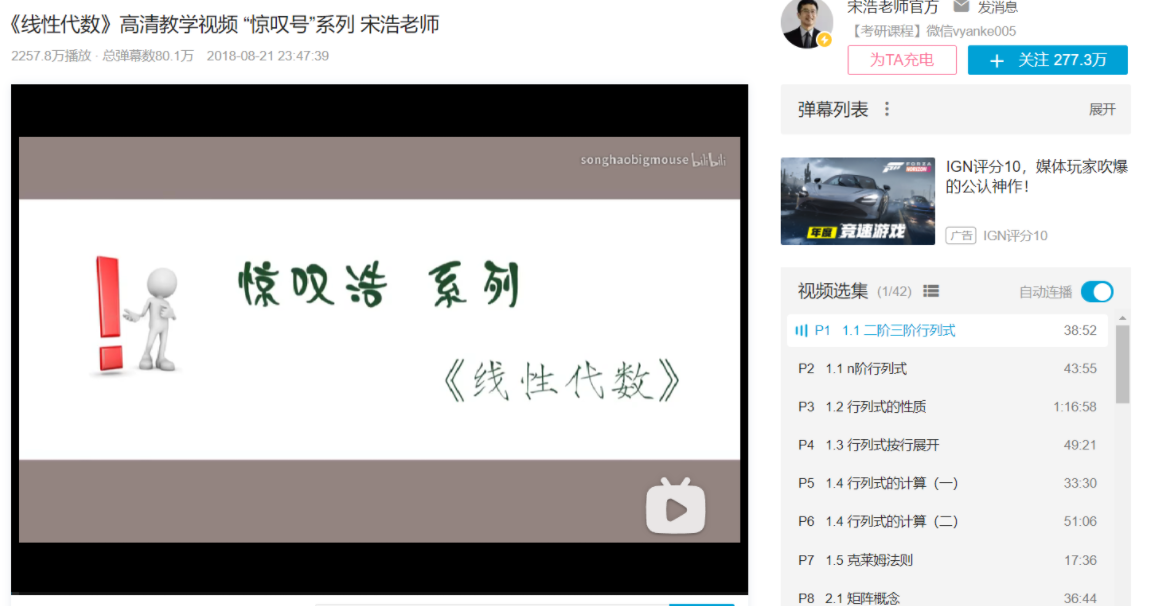Select episode P1 1.1 二阶三阶行列式

(947, 330)
